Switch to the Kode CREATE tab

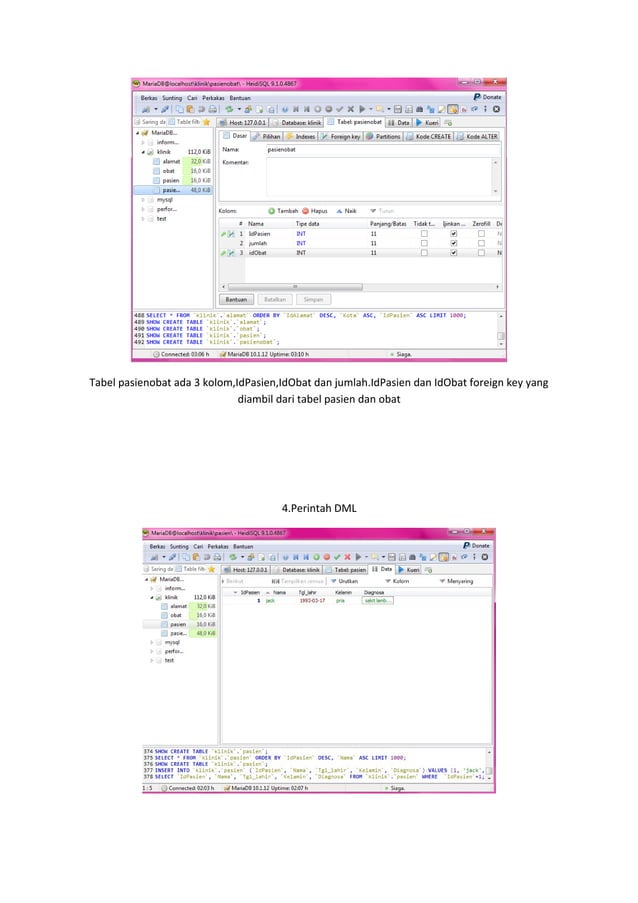pyautogui.click(x=429, y=136)
